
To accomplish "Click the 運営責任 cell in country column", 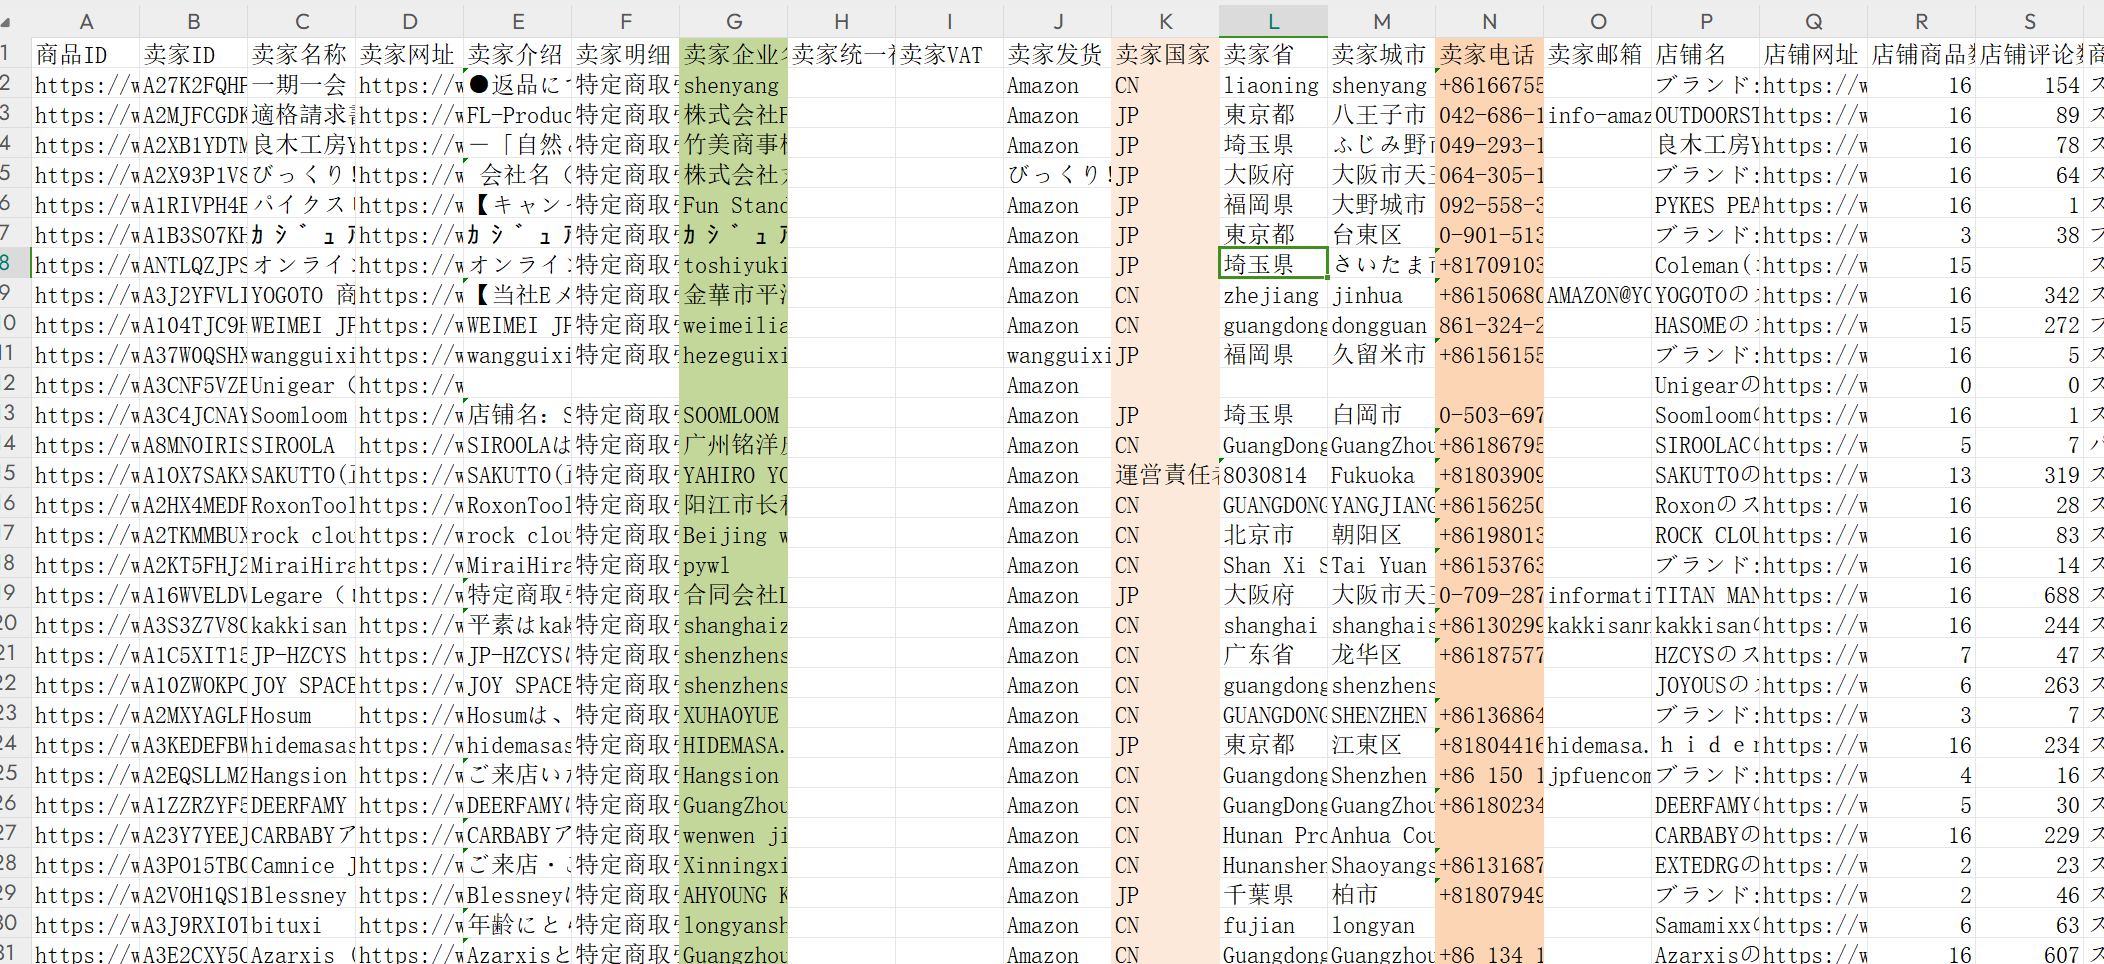I will pos(1165,475).
